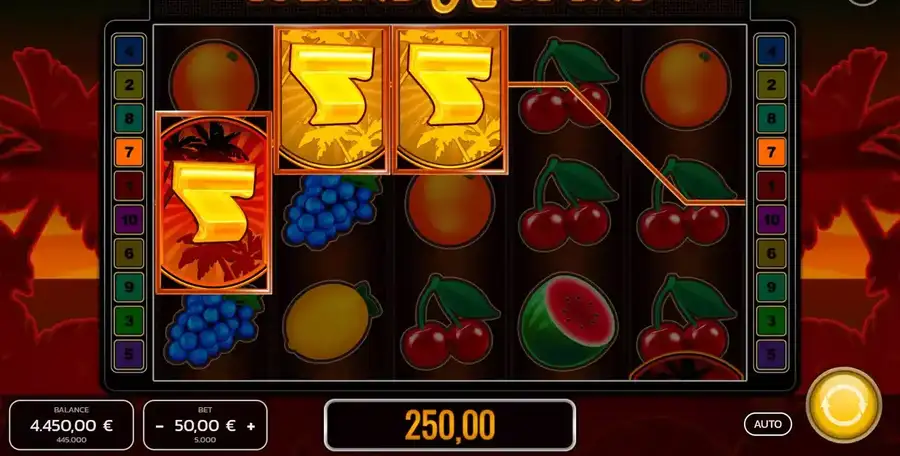Select highlighted payline 7 on left column
The width and height of the screenshot is (900, 456).
pyautogui.click(x=129, y=152)
